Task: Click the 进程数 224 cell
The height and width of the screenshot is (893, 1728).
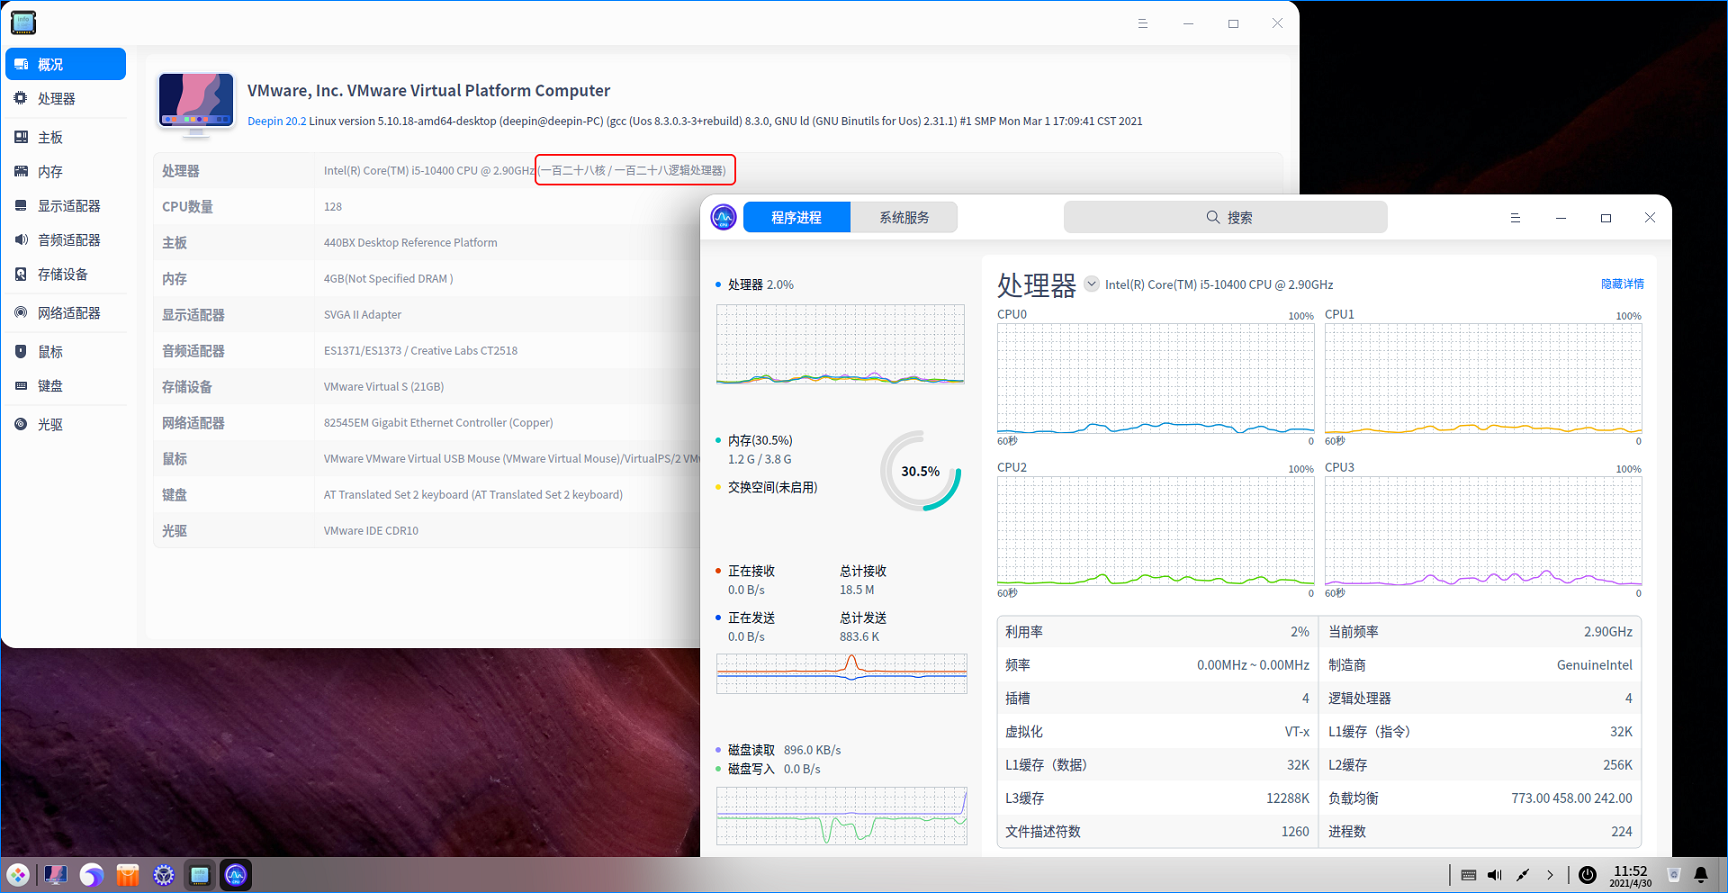Action: click(x=1480, y=831)
